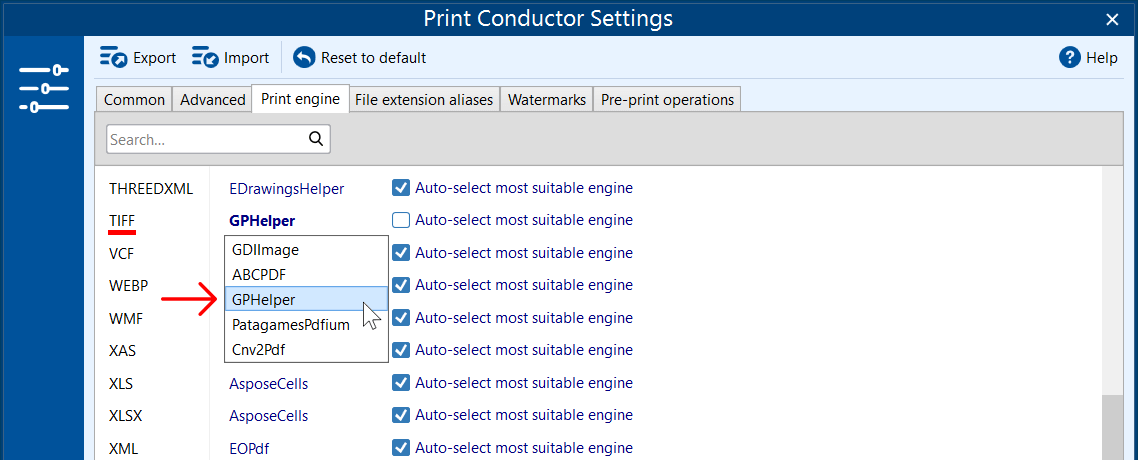The width and height of the screenshot is (1138, 460).
Task: Go to the File extension aliases tab
Action: coord(424,99)
